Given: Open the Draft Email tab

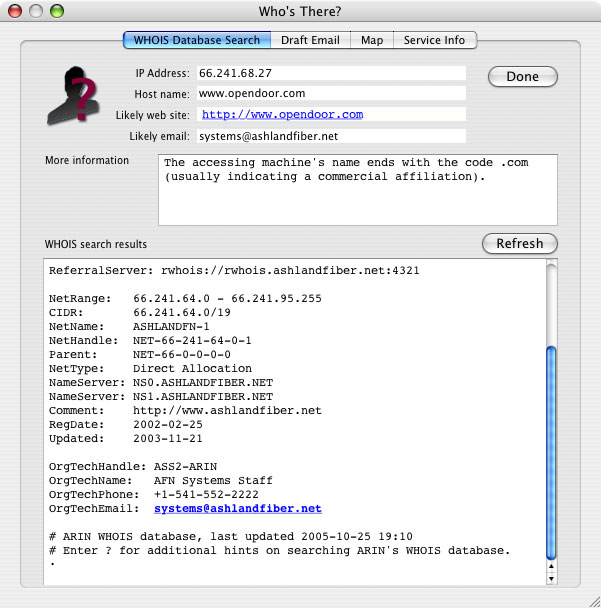Looking at the screenshot, I should 310,40.
